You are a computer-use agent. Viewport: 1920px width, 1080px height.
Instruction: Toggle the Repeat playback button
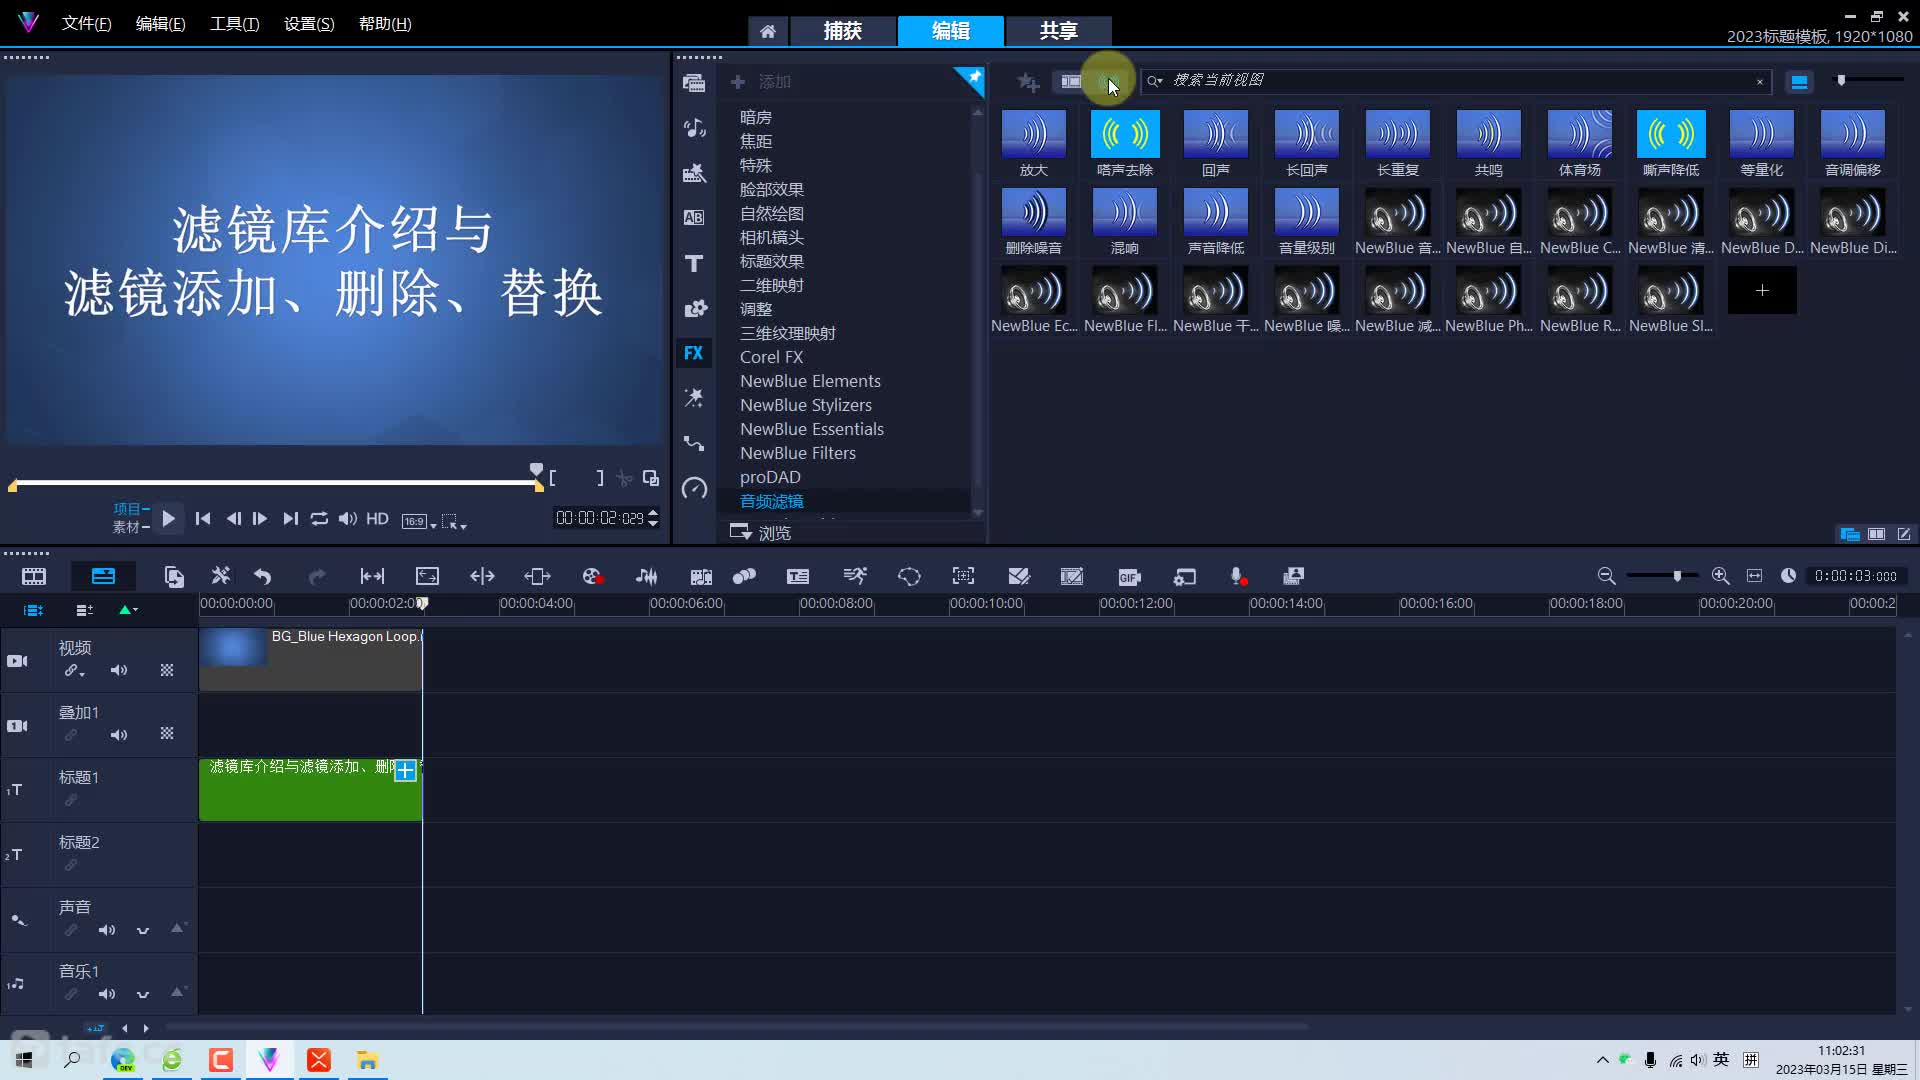(319, 519)
